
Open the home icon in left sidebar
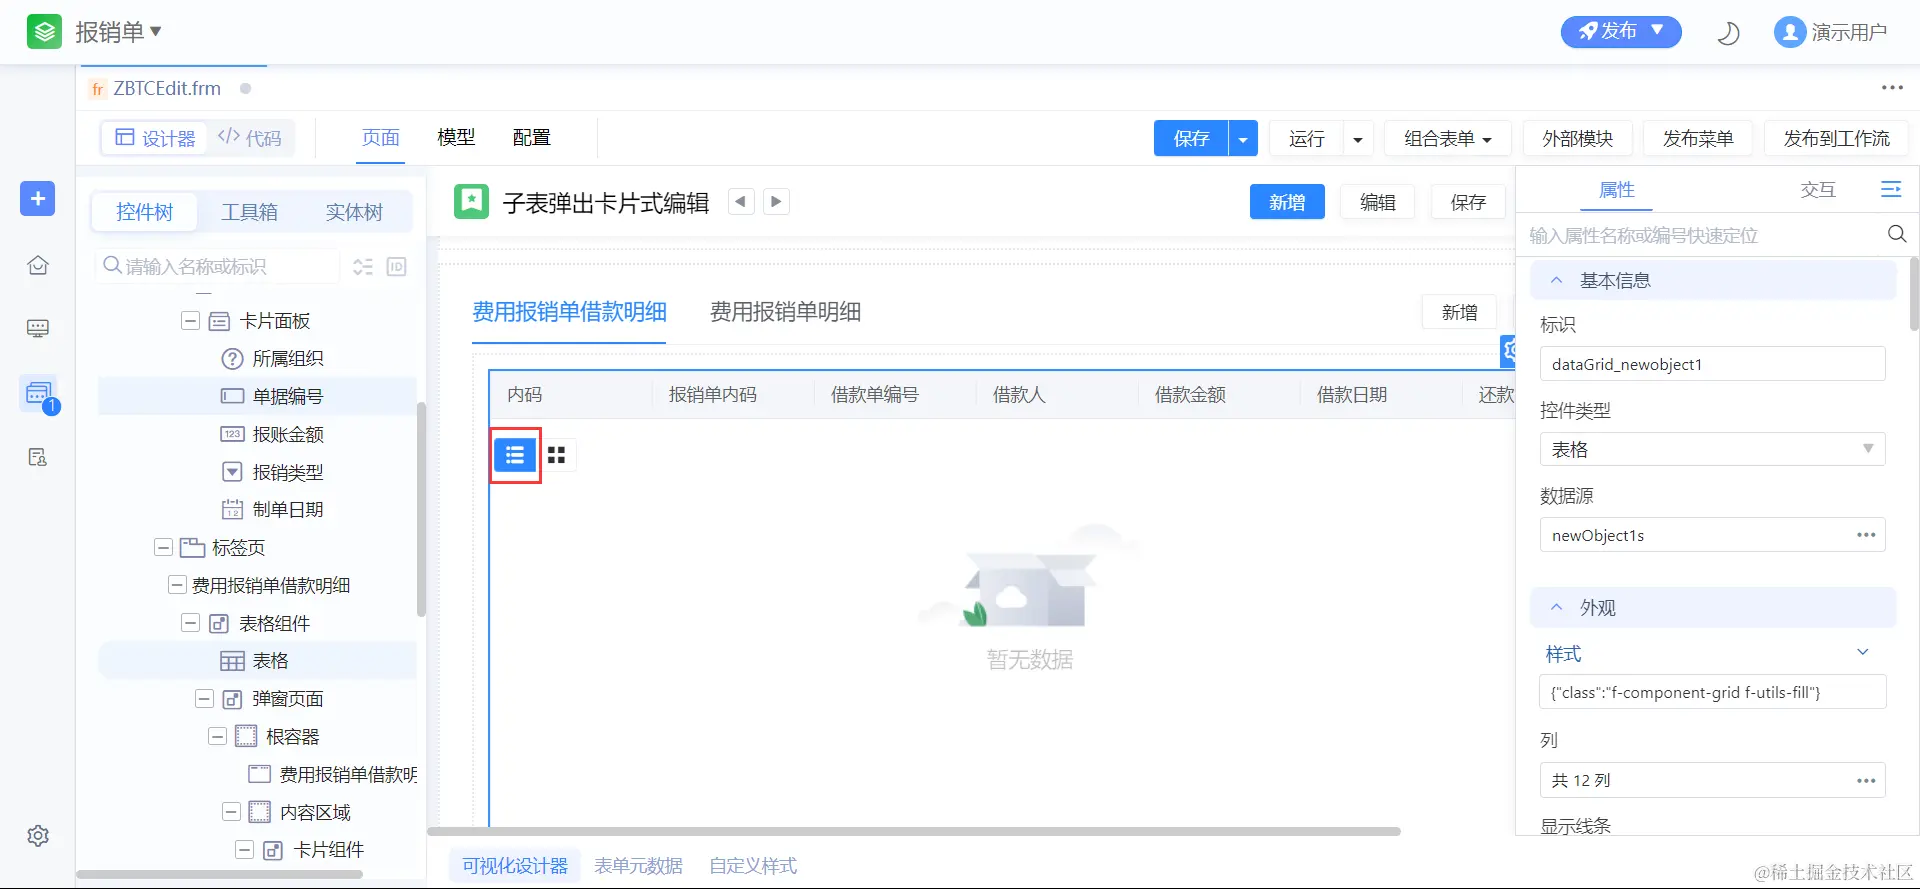(38, 265)
